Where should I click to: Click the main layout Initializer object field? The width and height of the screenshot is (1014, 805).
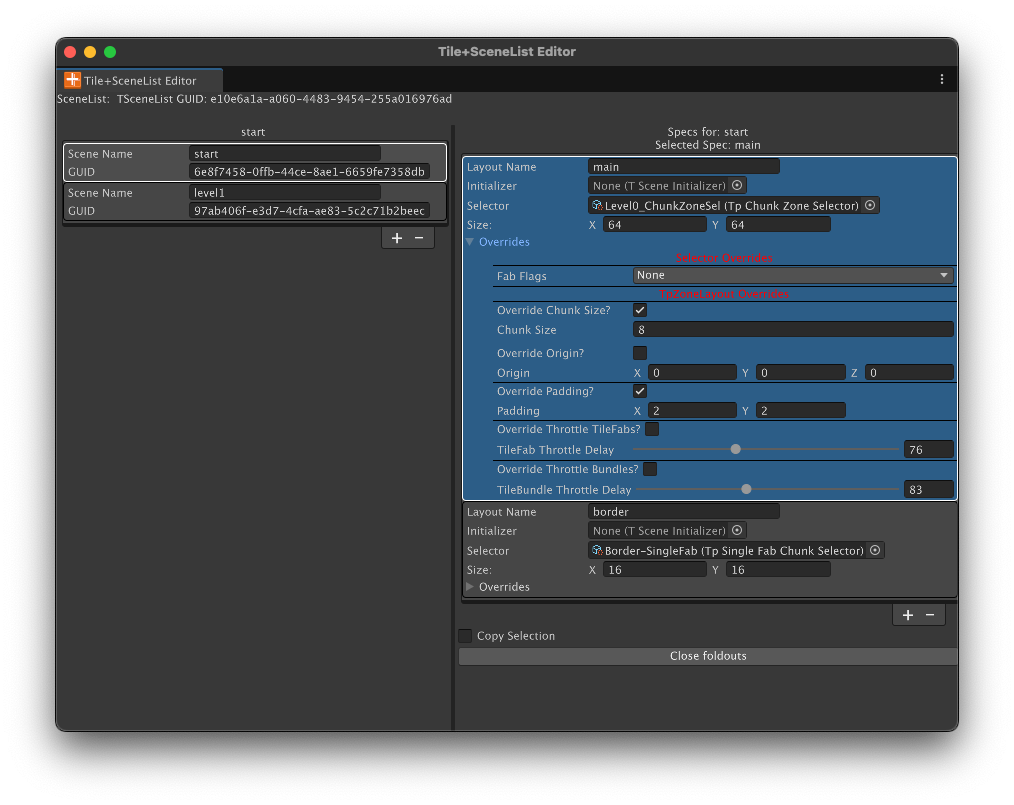(667, 186)
